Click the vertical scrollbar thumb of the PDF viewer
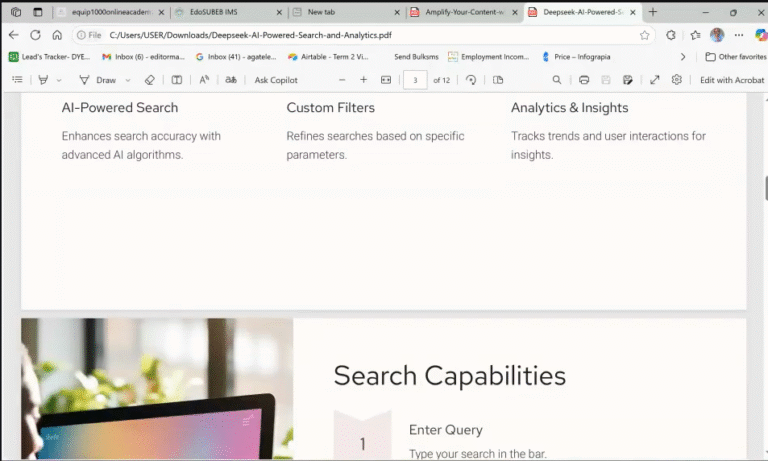This screenshot has height=461, width=768. tap(766, 188)
